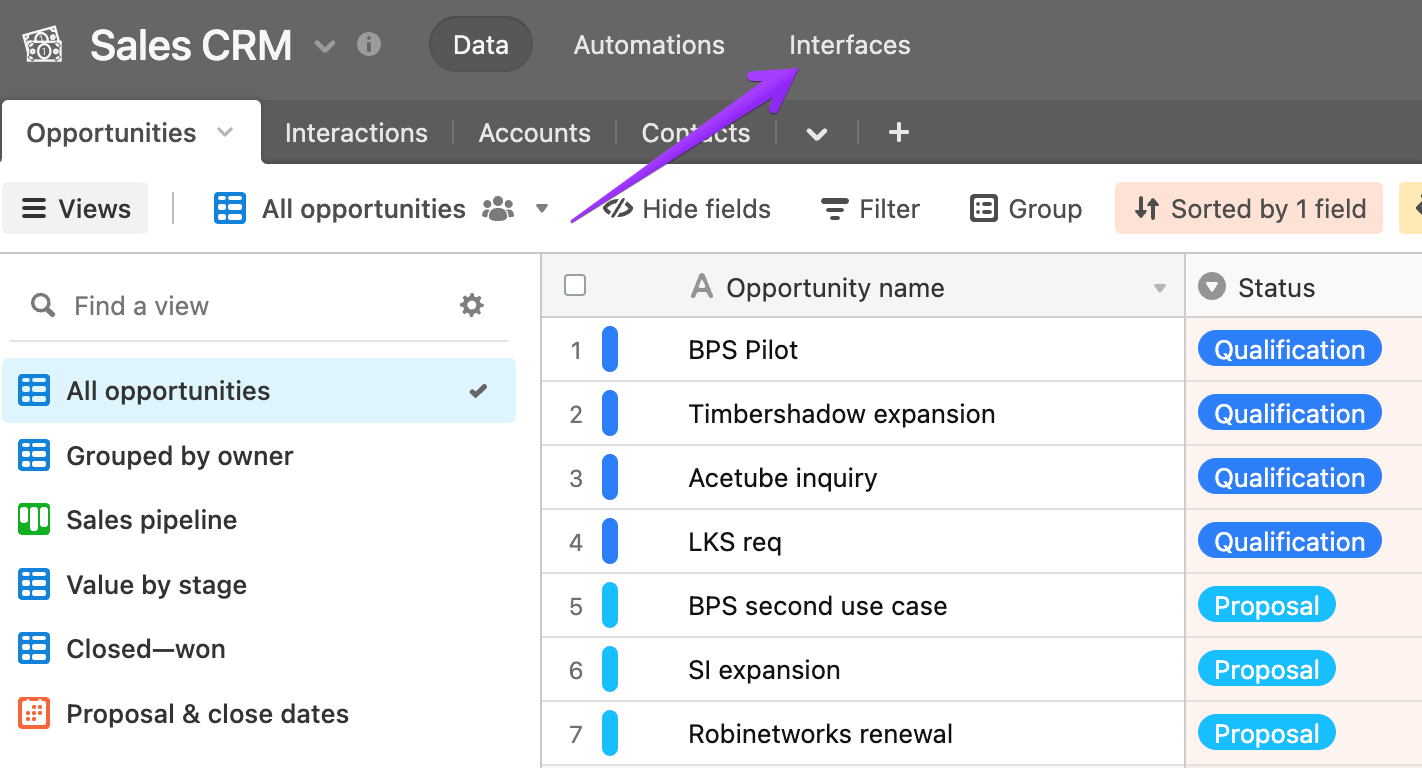Click collaborative view people icon

click(498, 209)
